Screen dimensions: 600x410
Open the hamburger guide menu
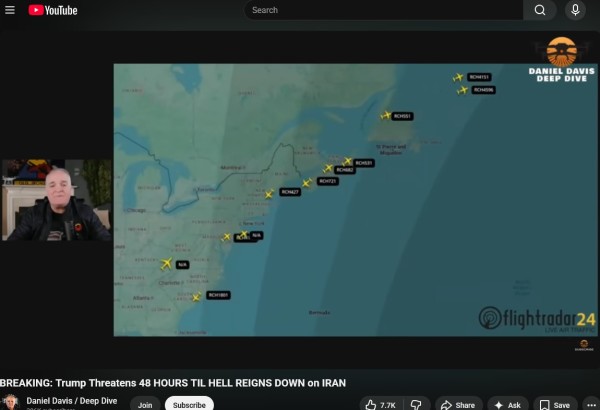pos(11,10)
